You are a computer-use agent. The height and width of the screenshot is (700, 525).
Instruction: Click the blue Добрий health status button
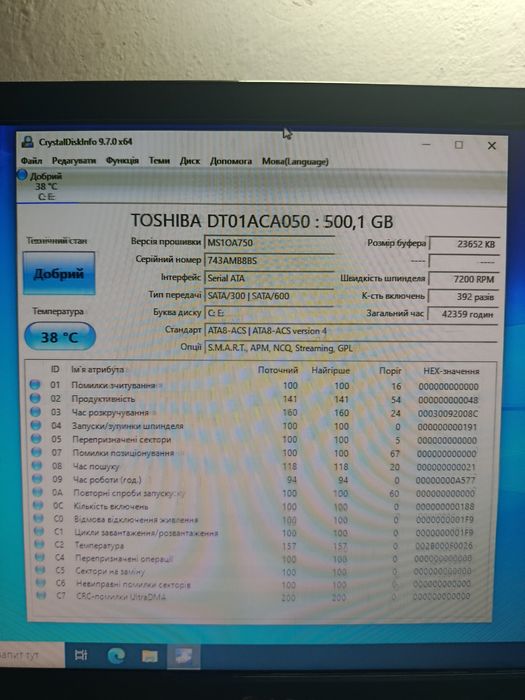coord(59,273)
